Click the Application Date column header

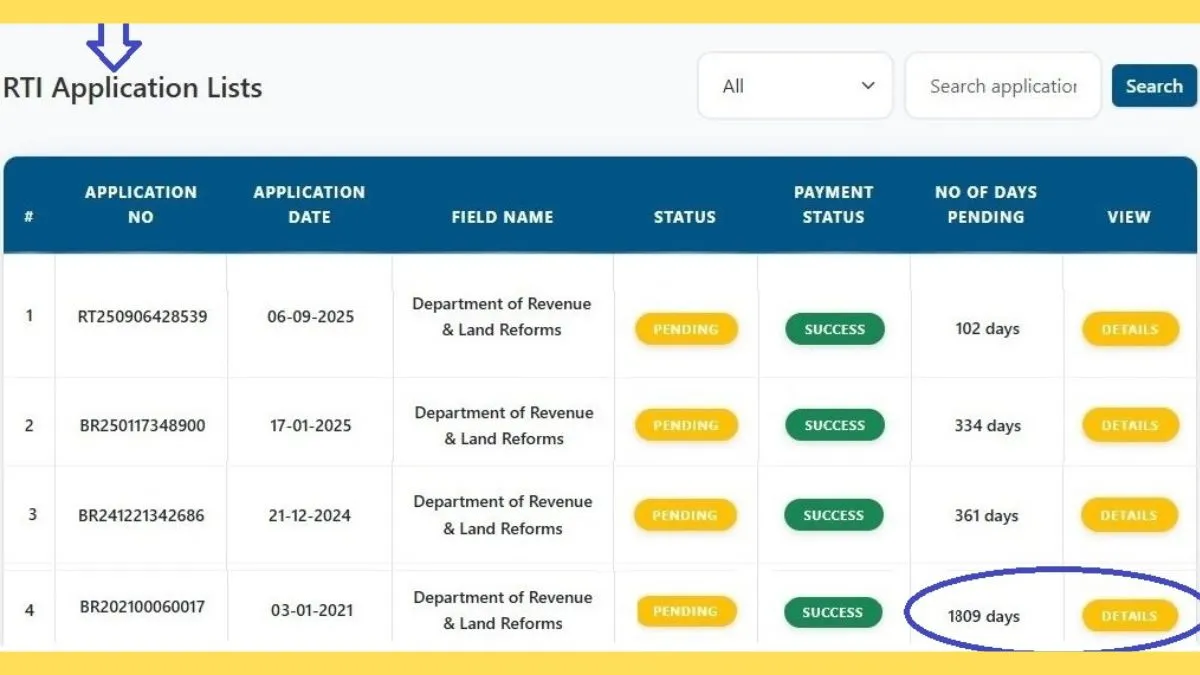coord(309,204)
